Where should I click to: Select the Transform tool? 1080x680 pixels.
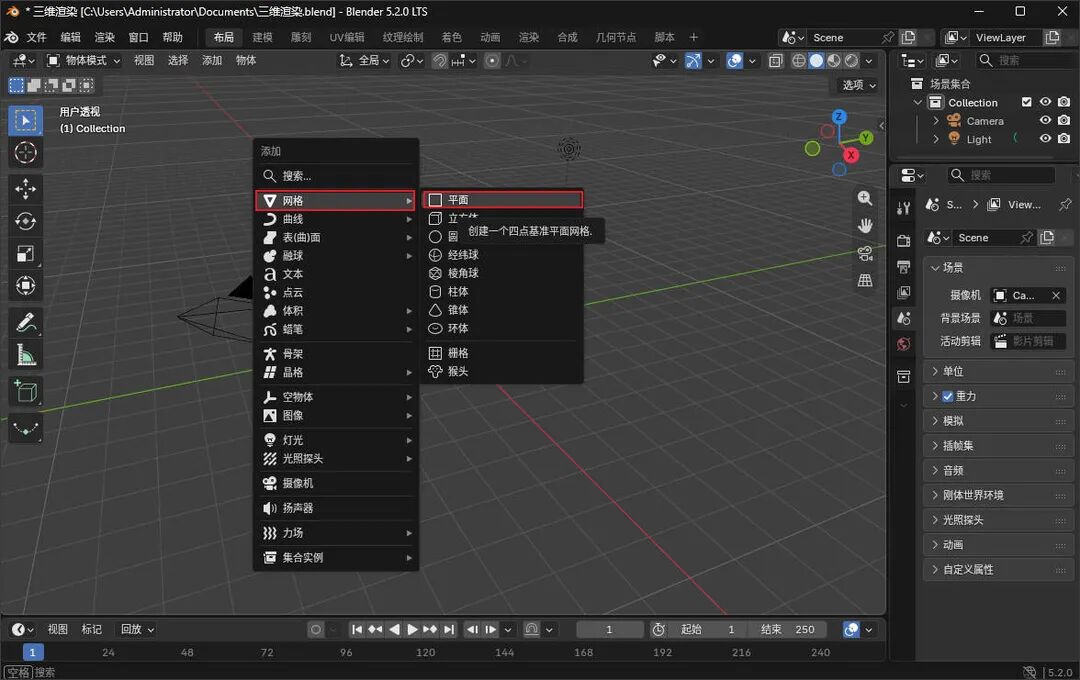tap(25, 285)
